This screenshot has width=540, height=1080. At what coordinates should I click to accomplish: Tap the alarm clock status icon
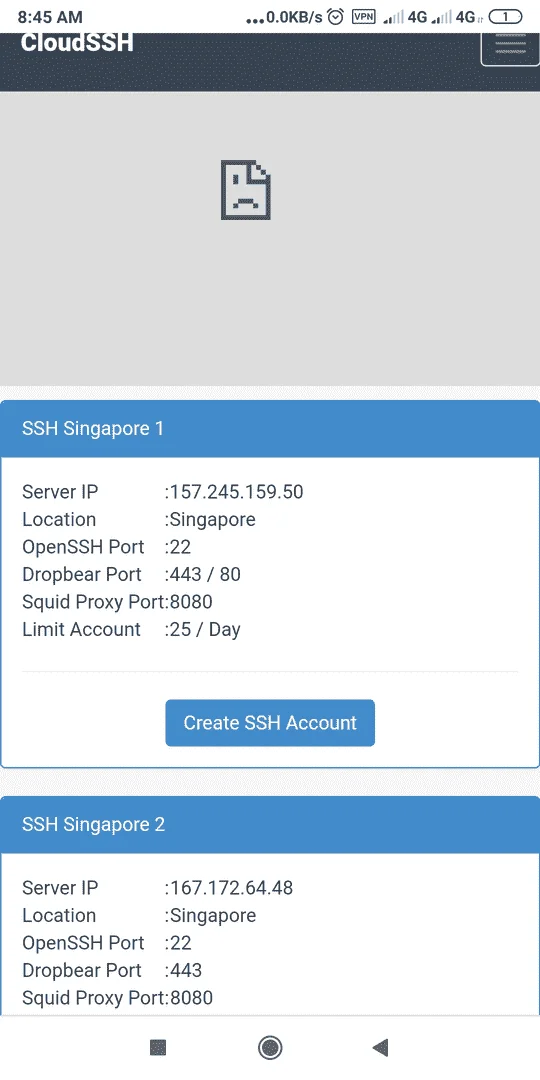point(336,17)
